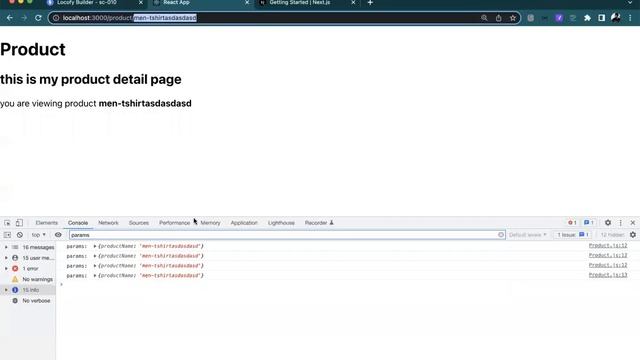Open console settings gear

click(x=633, y=235)
